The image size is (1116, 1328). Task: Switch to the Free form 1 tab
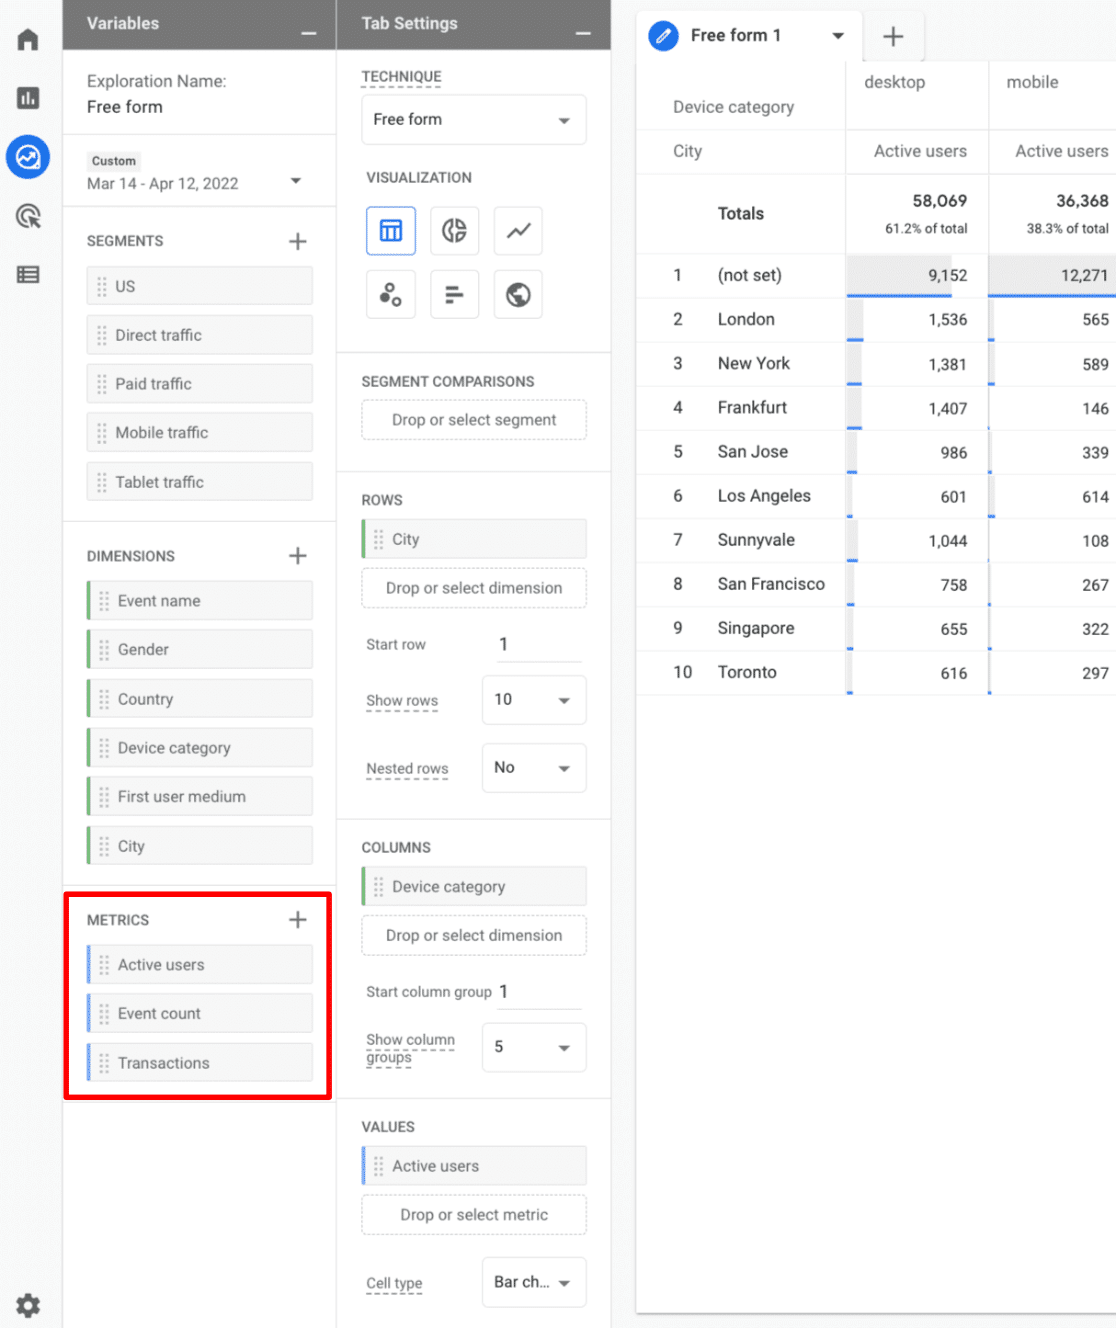pos(736,35)
